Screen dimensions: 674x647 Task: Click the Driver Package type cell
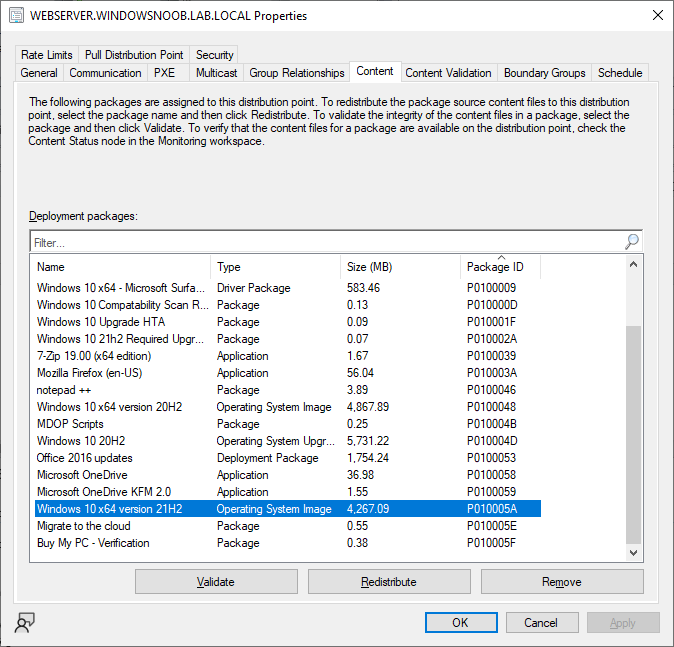pyautogui.click(x=254, y=288)
